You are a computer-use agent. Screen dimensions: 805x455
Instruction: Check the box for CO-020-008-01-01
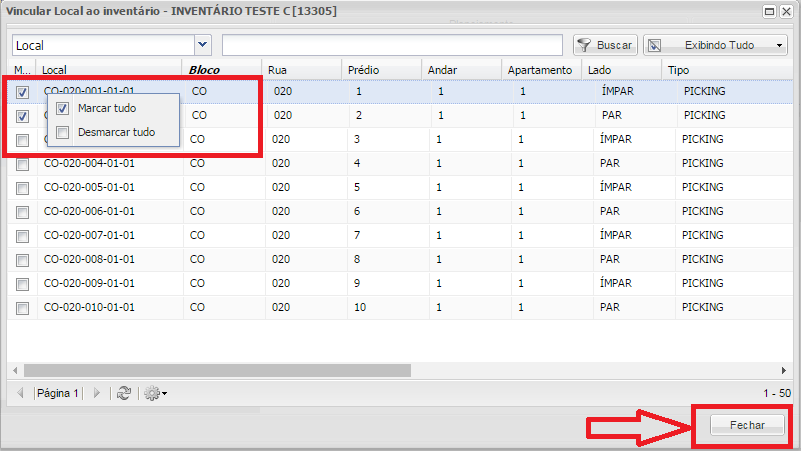pos(22,260)
